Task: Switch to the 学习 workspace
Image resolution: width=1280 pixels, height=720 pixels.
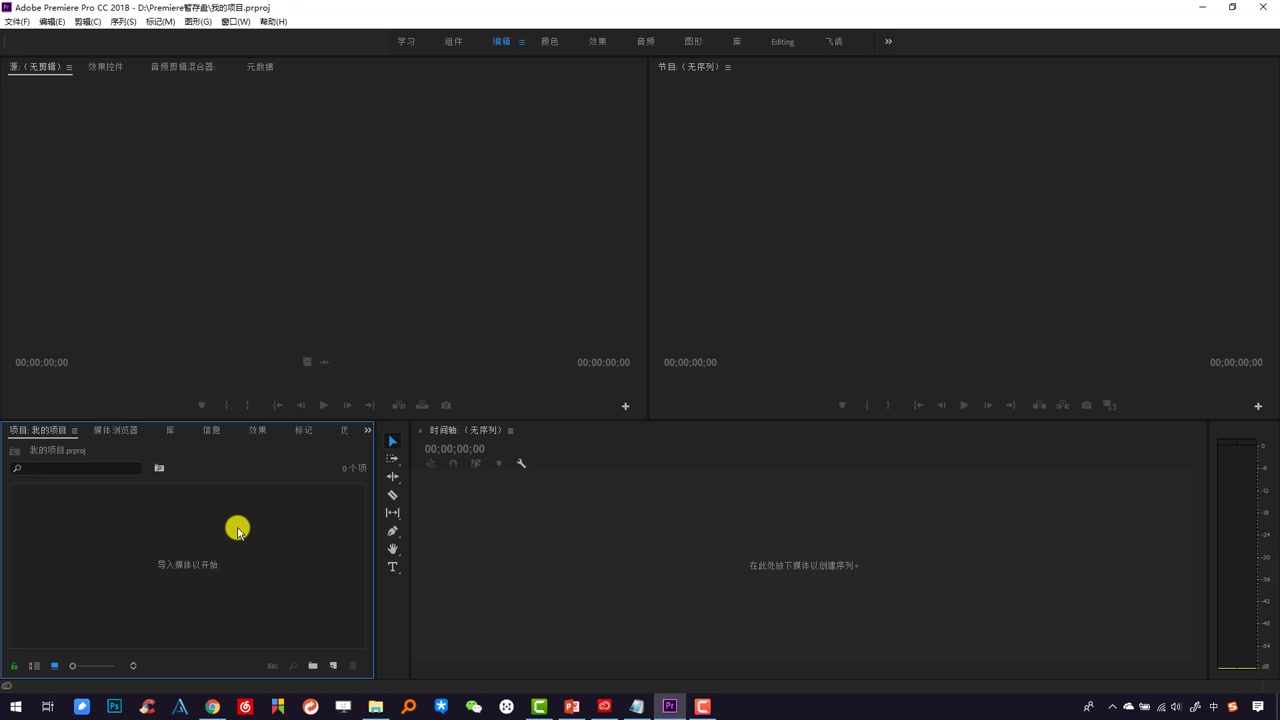Action: pos(406,42)
